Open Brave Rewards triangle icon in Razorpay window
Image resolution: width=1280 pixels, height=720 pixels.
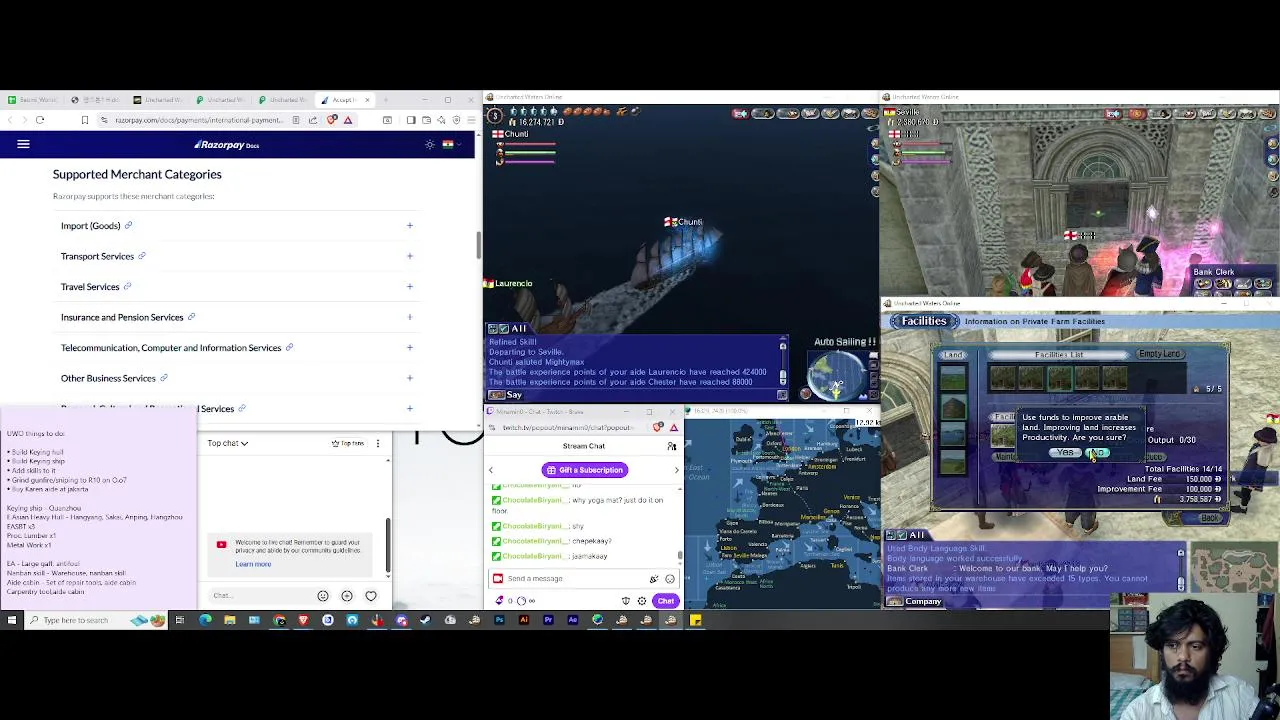[348, 120]
